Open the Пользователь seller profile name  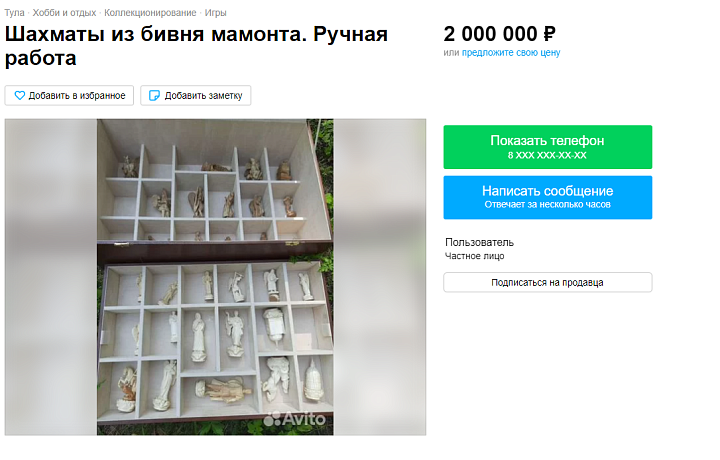pos(479,242)
